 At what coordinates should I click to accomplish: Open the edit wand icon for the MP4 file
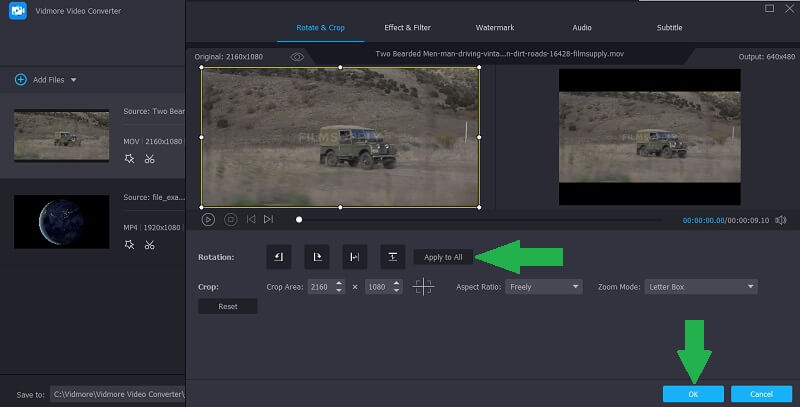129,244
